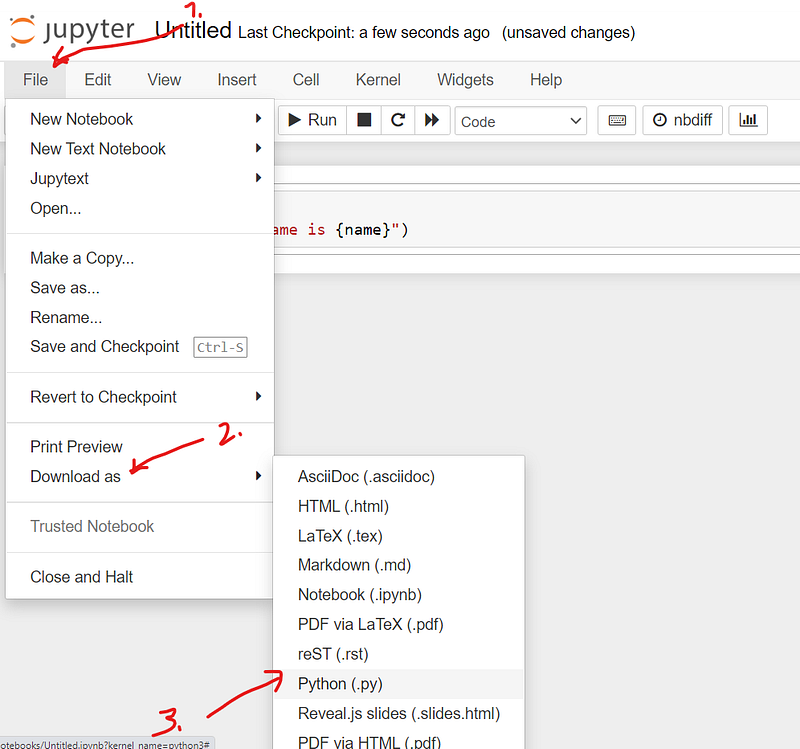Screen dimensions: 800x749
Task: Open the Cell menu
Action: pos(306,80)
